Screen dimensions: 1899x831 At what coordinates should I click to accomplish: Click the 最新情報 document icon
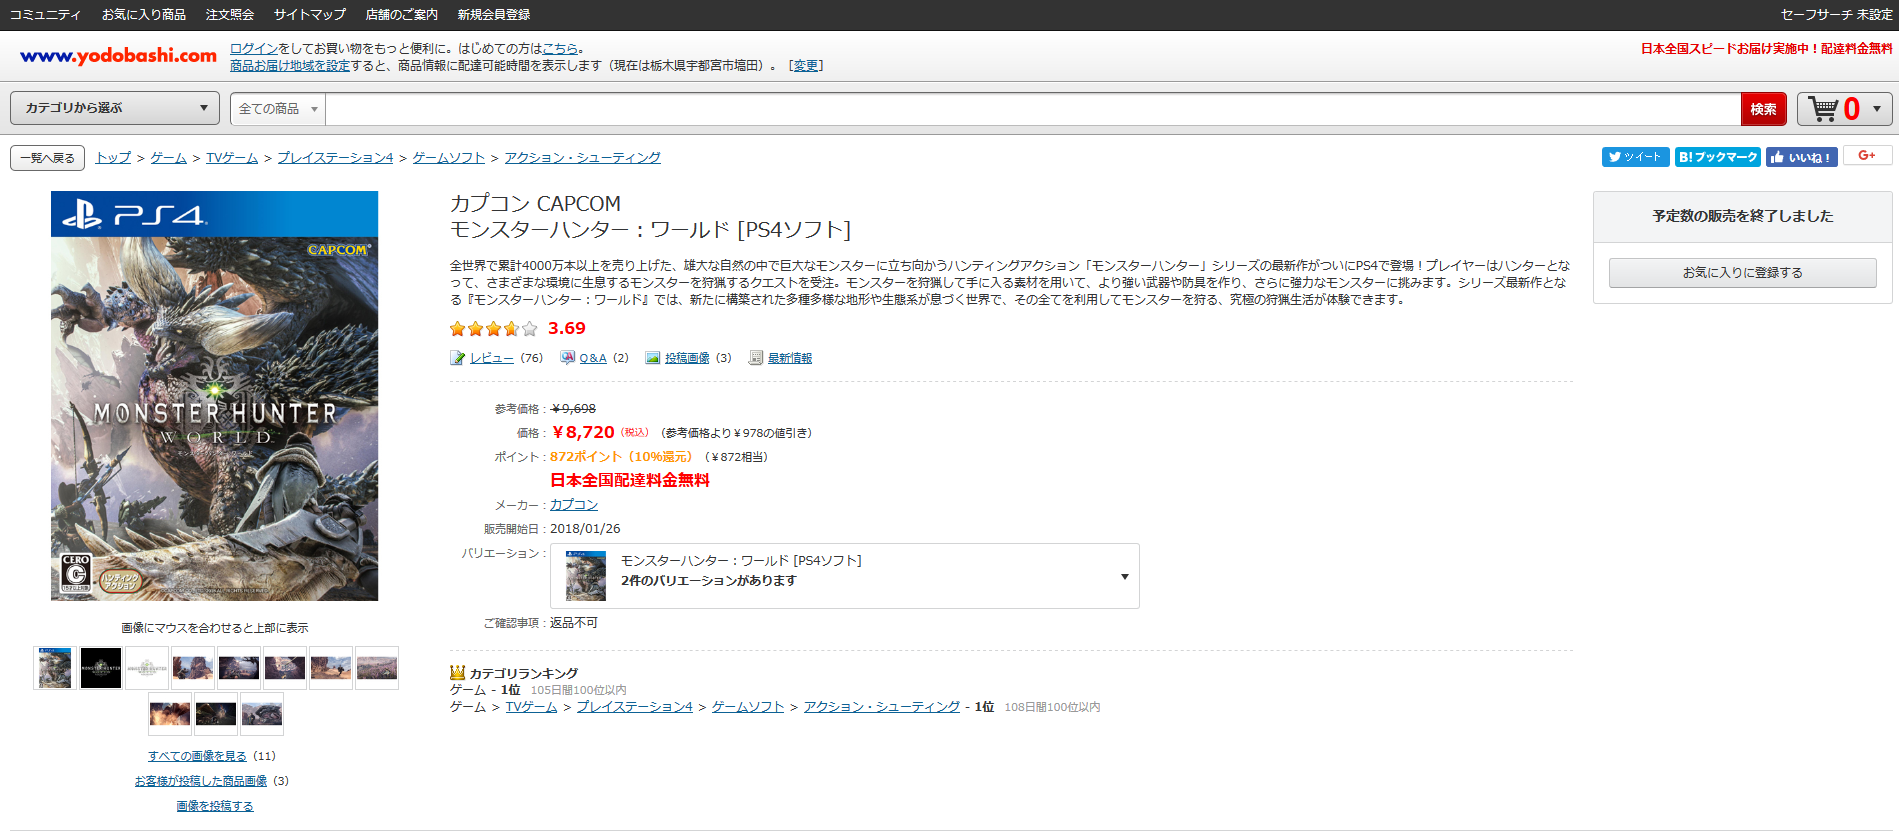756,358
